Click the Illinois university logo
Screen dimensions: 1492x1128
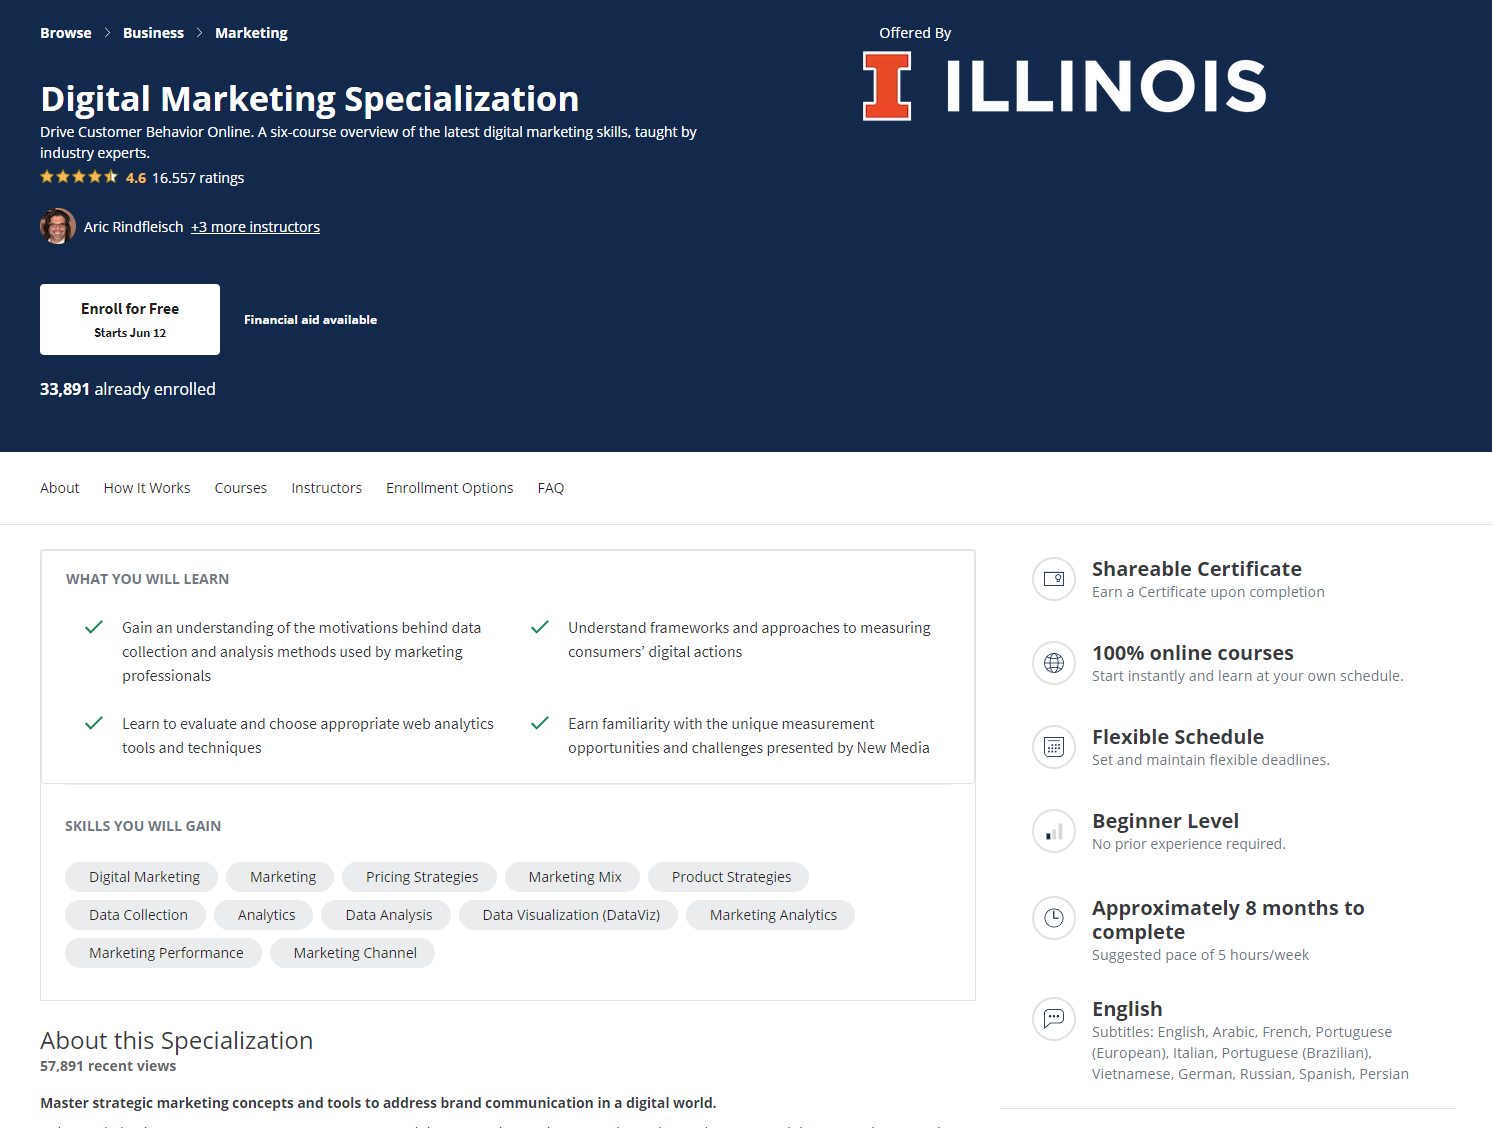(1065, 86)
